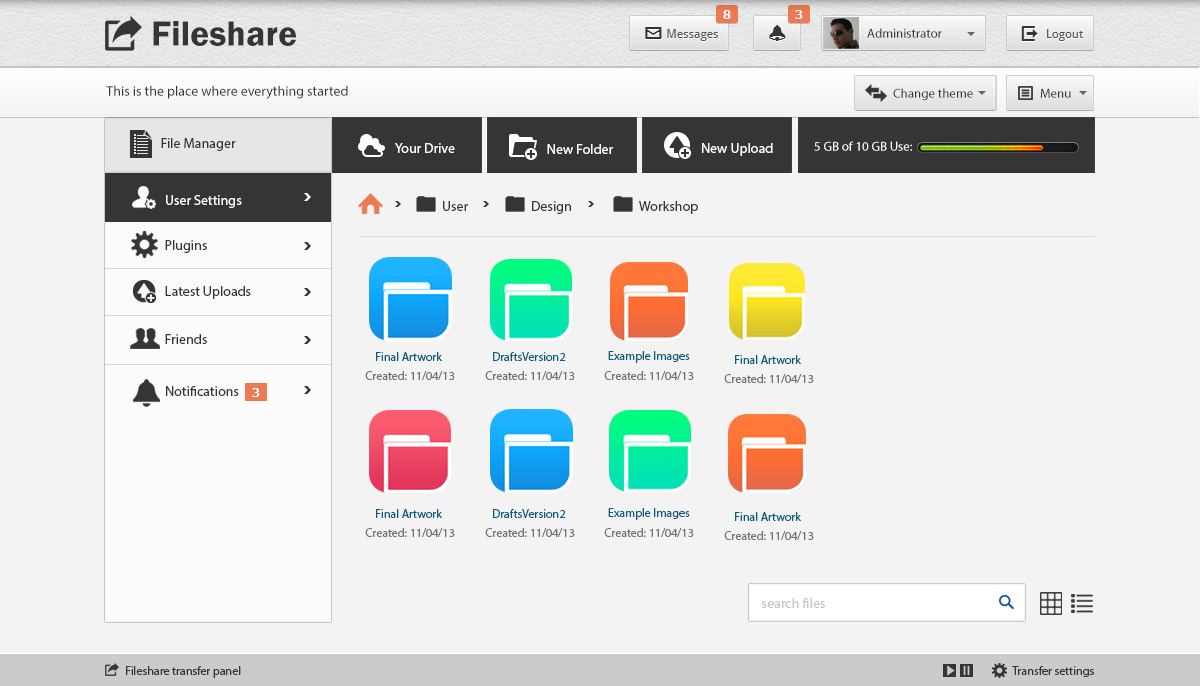Click the notification bell icon in header
Screen dimensions: 1200x686
coord(777,34)
